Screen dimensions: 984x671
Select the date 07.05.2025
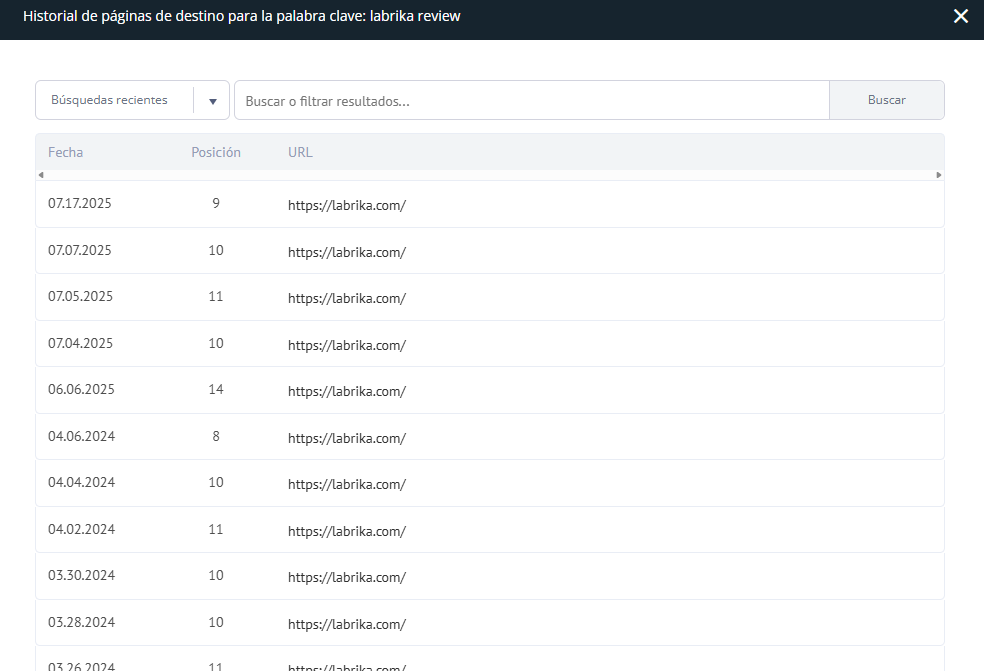click(80, 296)
